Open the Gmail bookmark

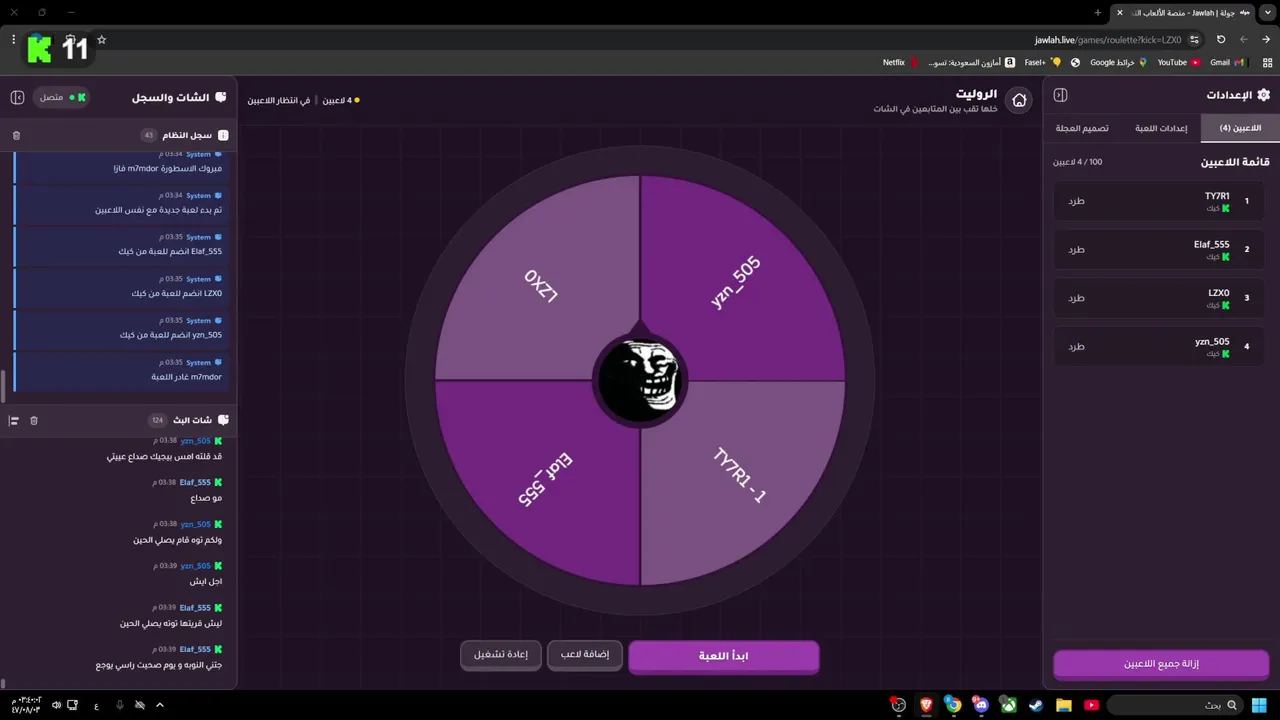pyautogui.click(x=1226, y=62)
